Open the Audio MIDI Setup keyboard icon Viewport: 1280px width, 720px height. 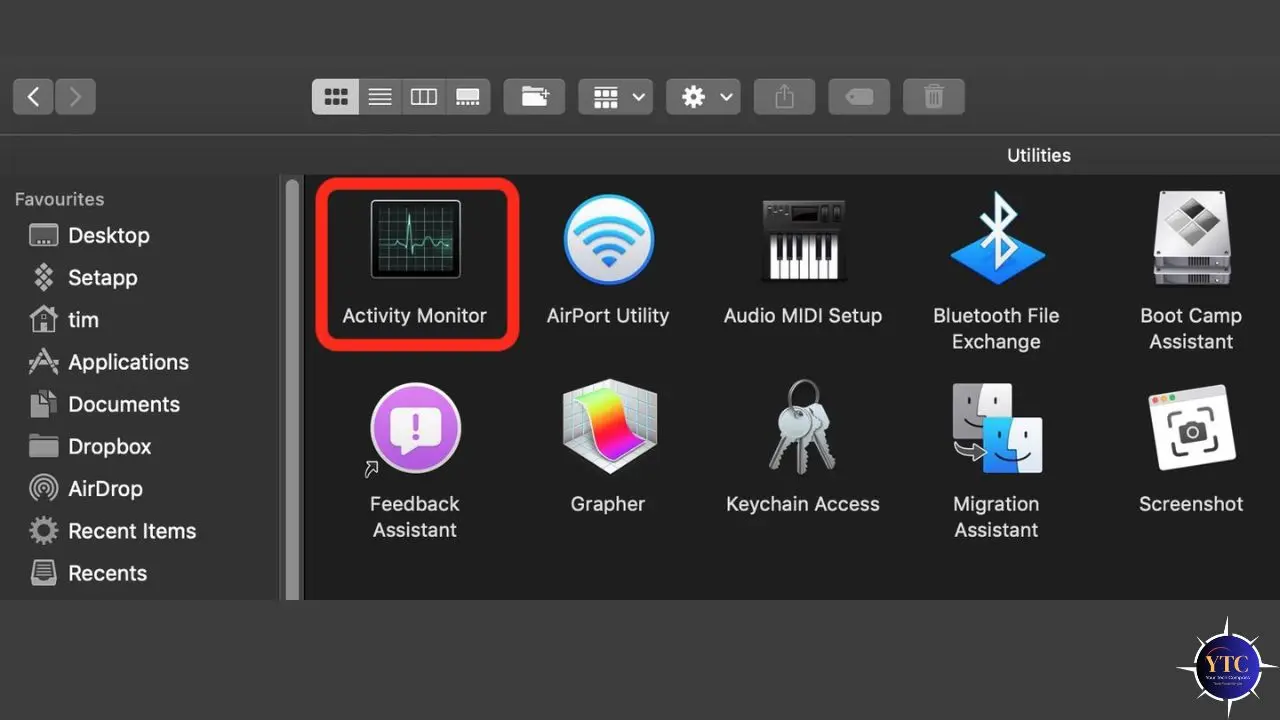[803, 240]
